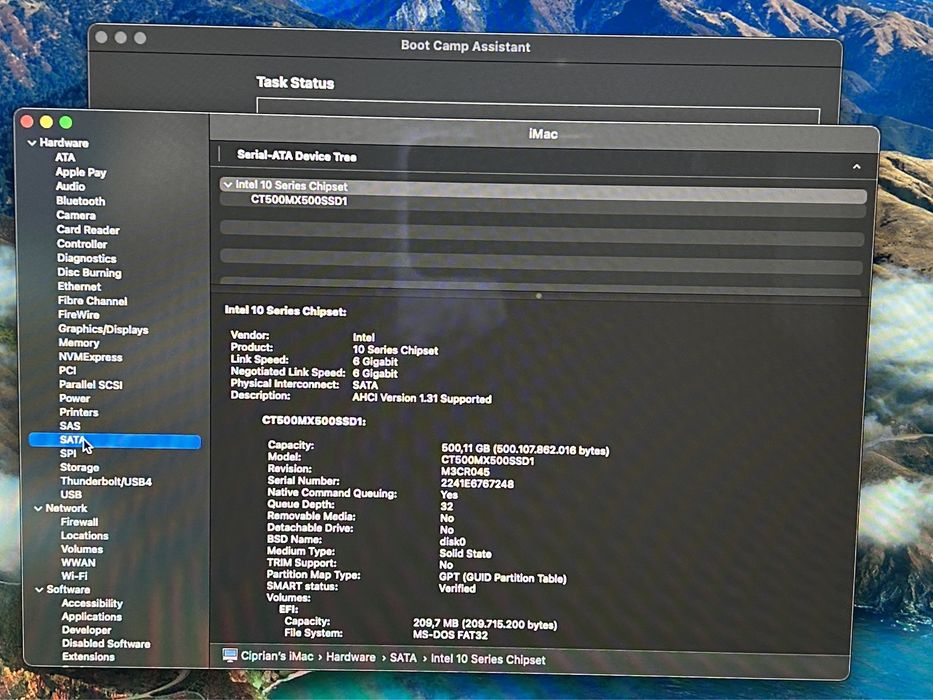Open Locations under Network
The image size is (933, 700).
(x=84, y=536)
